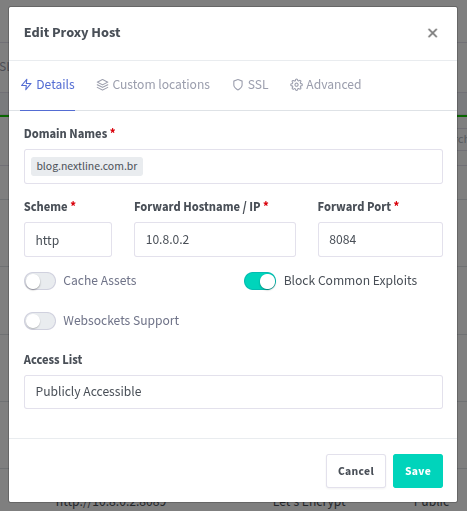
Task: Disable the Block Common Exploits toggle
Action: [x=260, y=281]
